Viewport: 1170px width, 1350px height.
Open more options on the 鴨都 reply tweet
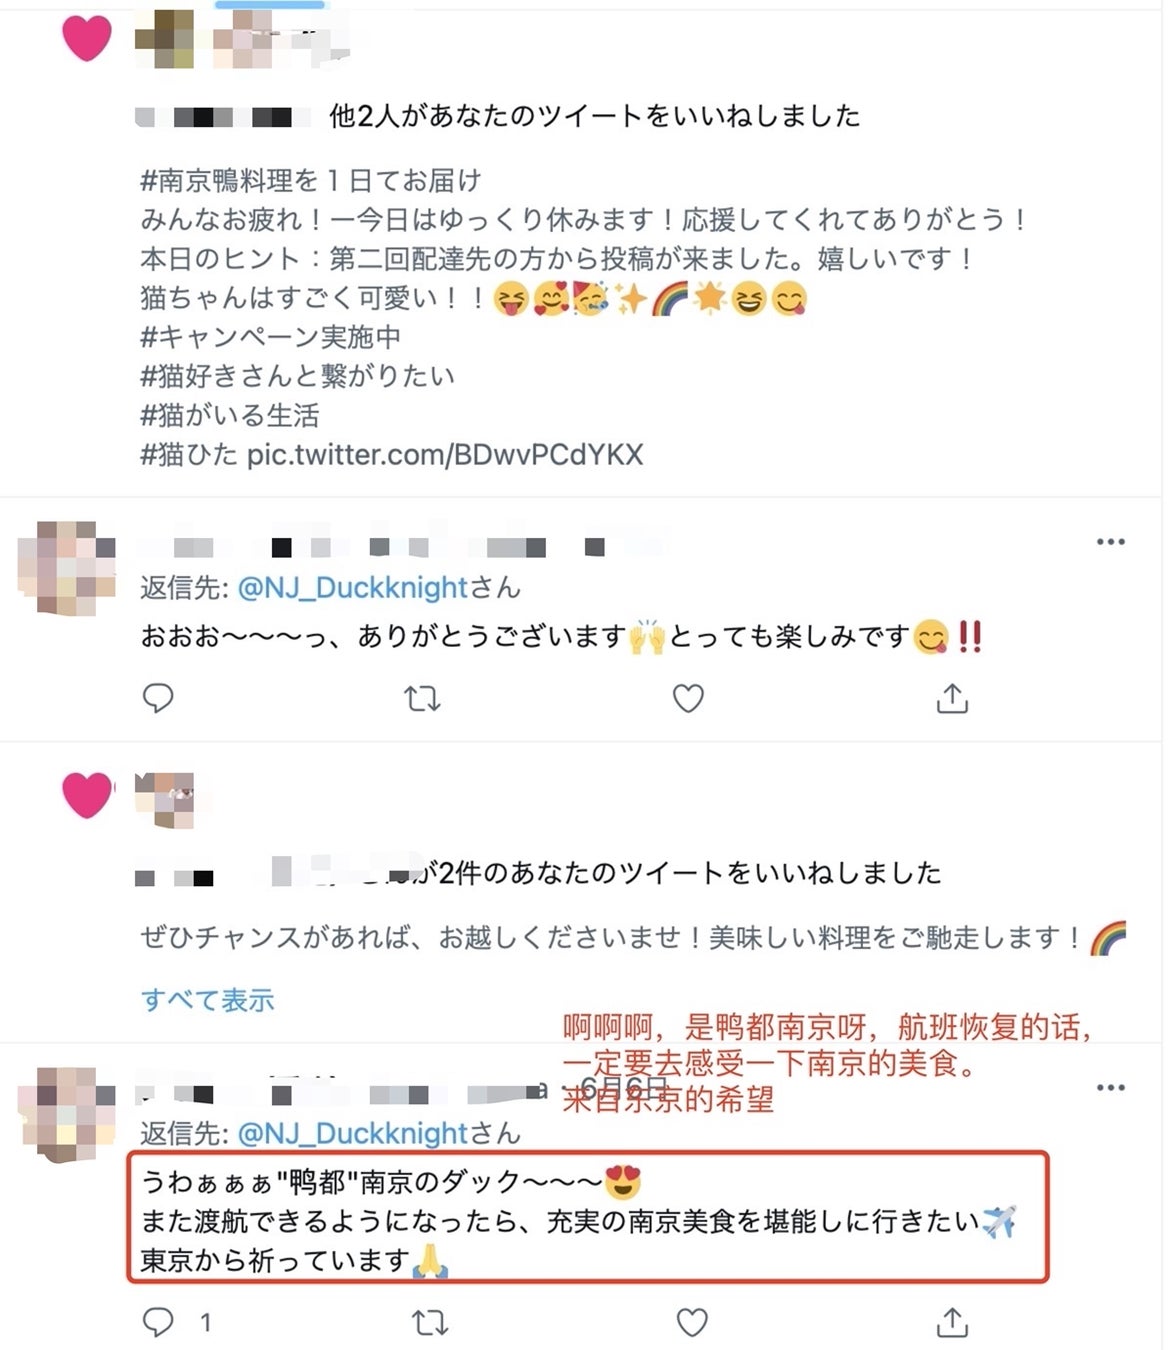click(1111, 1088)
